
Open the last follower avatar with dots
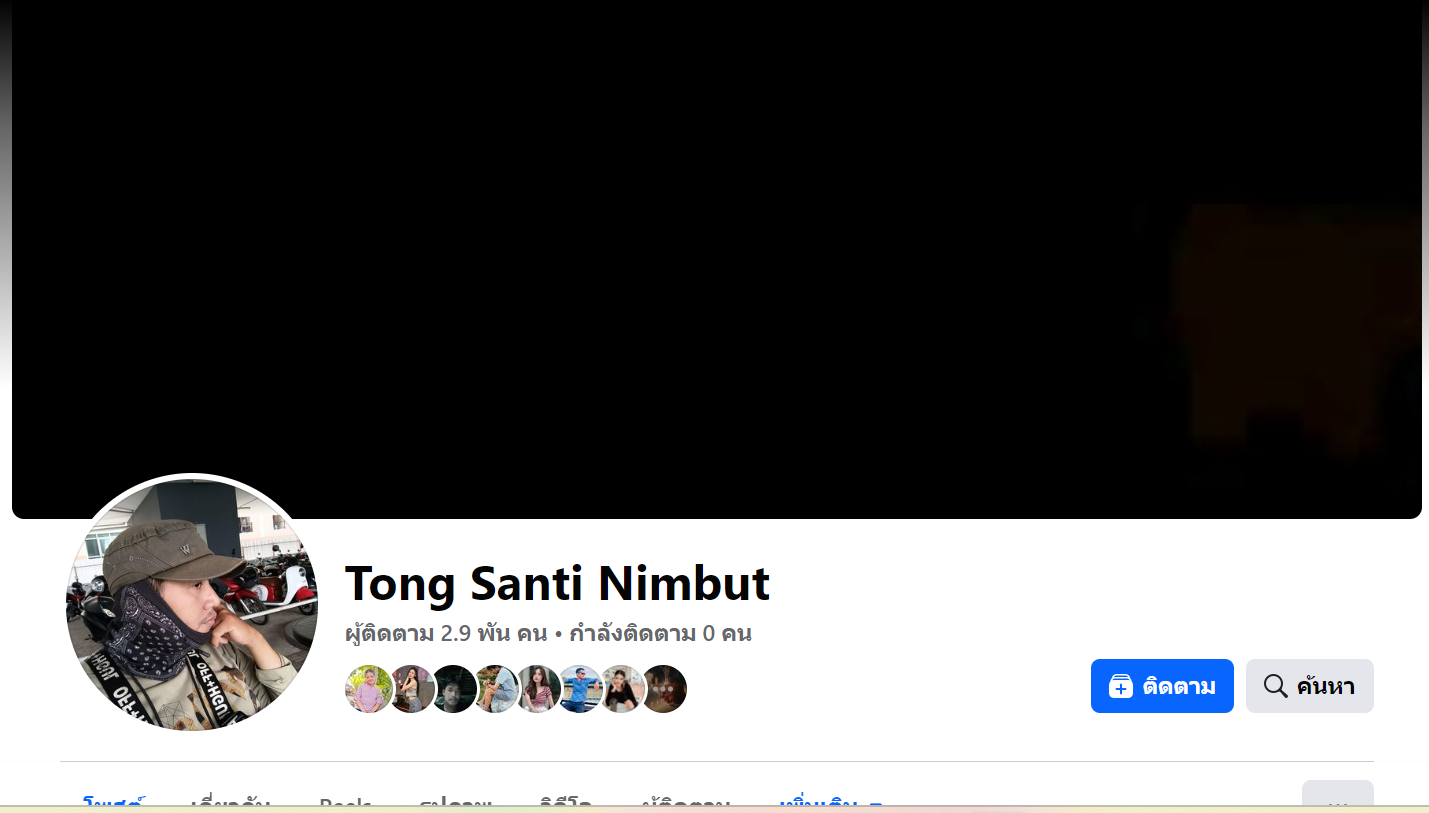point(663,689)
